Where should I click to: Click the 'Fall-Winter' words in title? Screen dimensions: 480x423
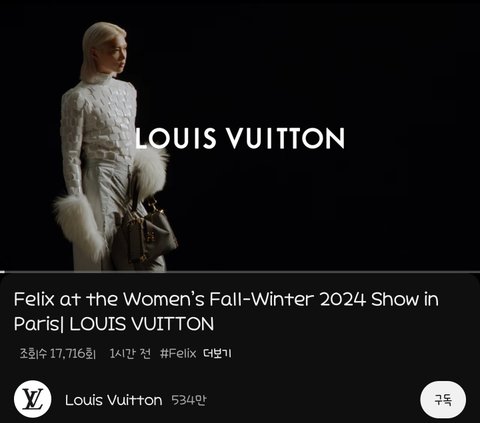coord(261,299)
